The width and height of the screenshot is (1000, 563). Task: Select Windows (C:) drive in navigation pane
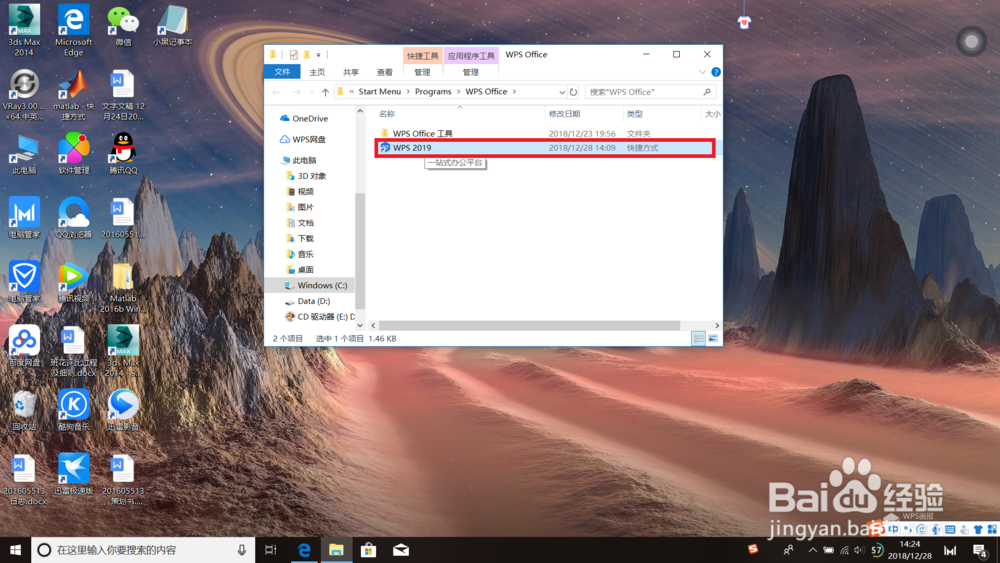(316, 286)
